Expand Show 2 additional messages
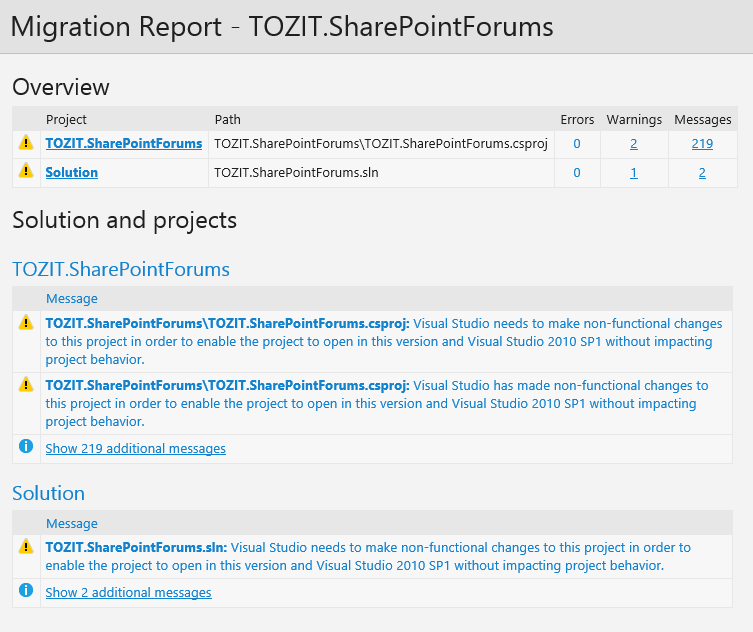The image size is (753, 632). [x=128, y=592]
